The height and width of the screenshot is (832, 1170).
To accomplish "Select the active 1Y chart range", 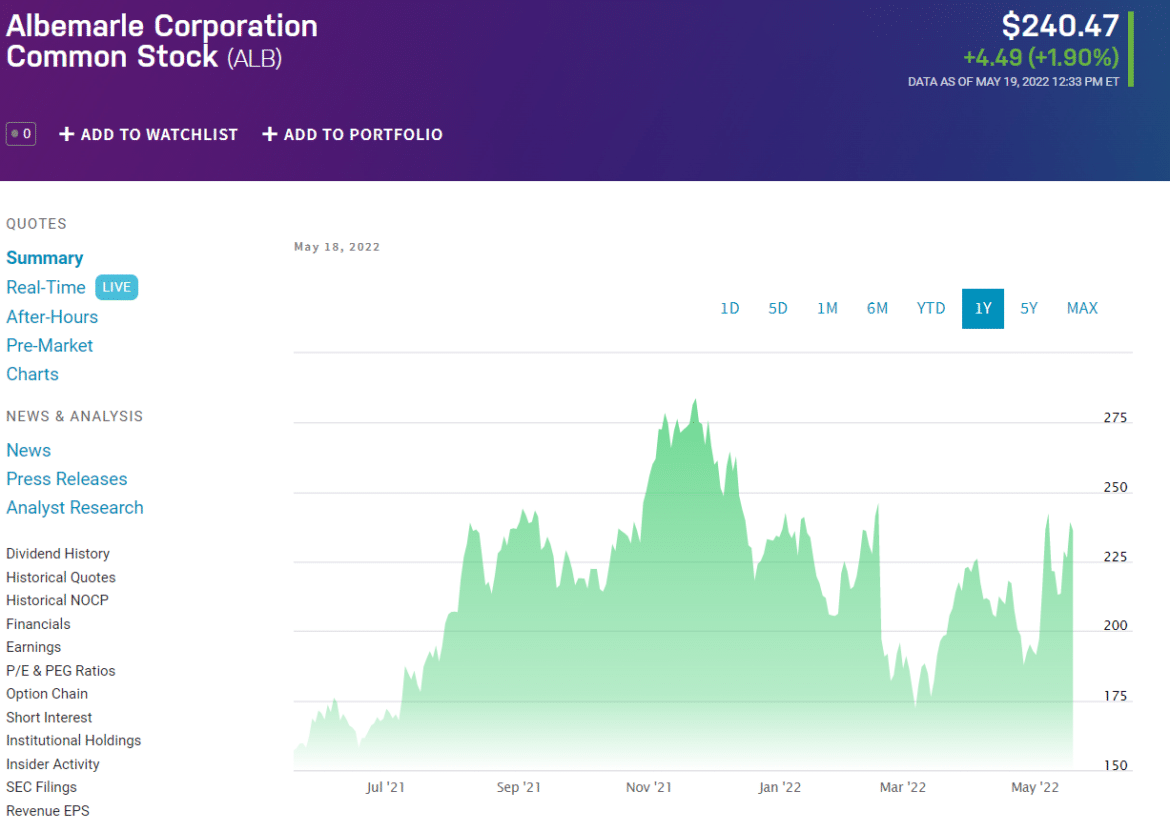I will pos(983,308).
